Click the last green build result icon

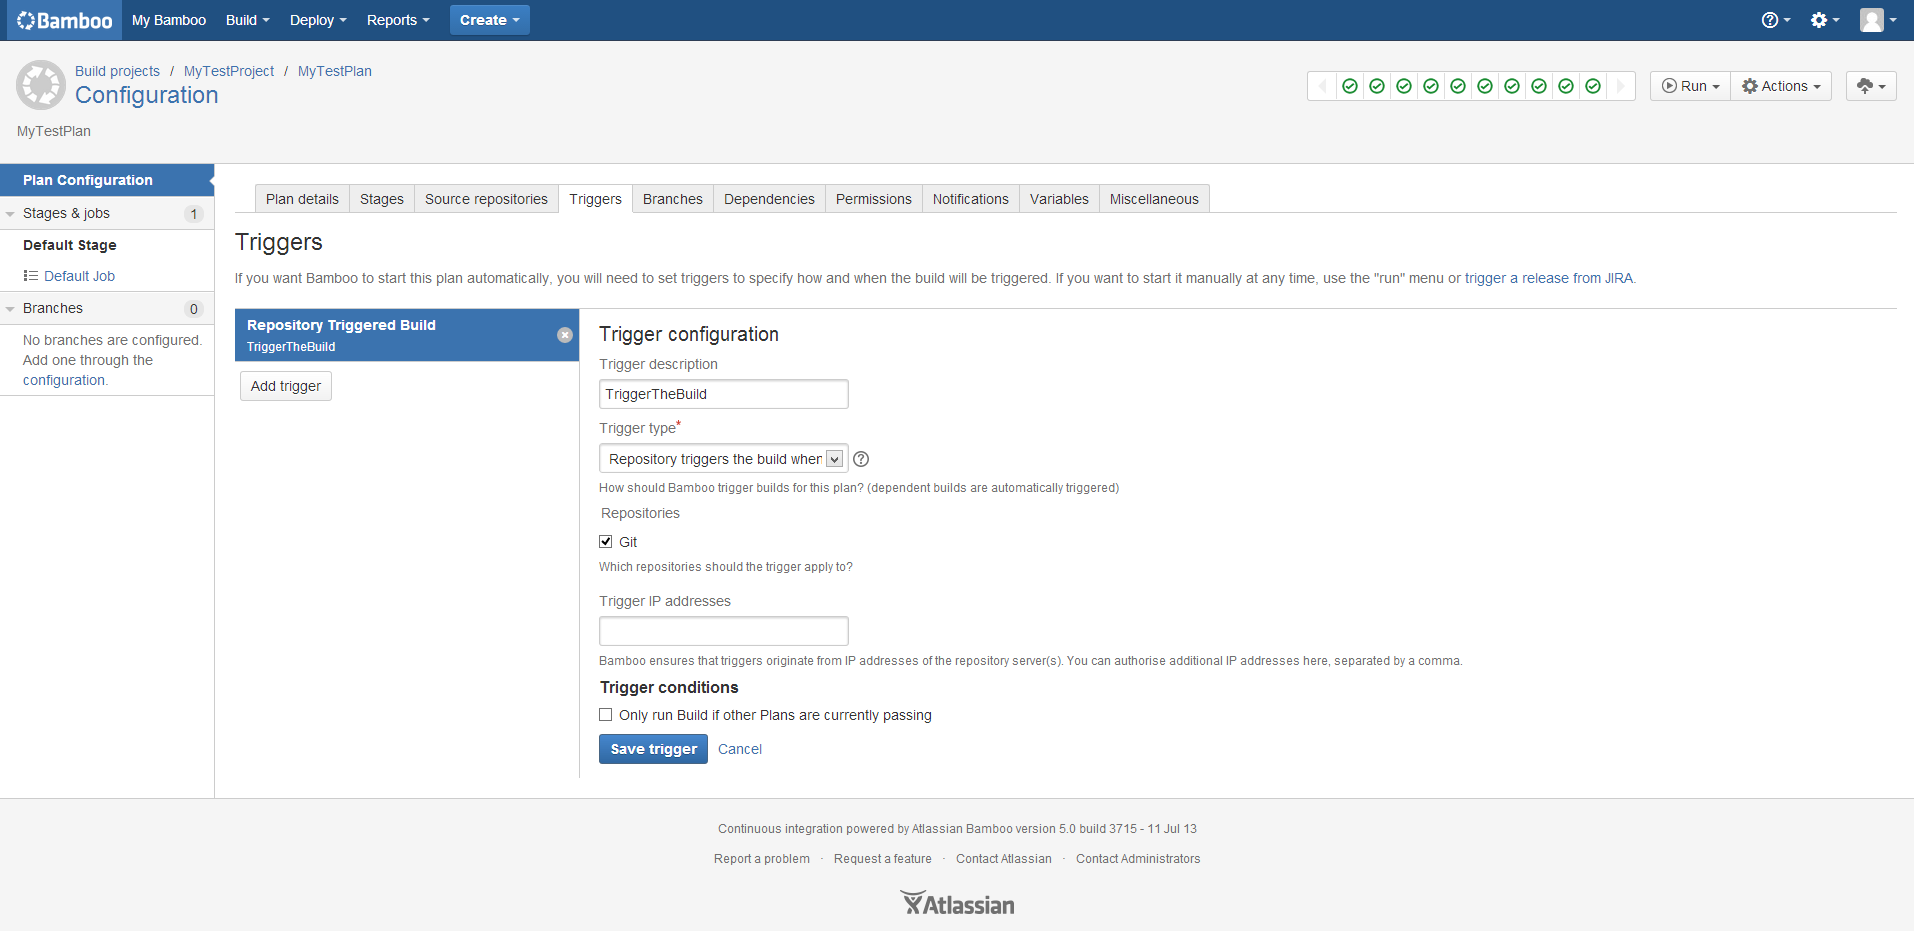[x=1593, y=86]
